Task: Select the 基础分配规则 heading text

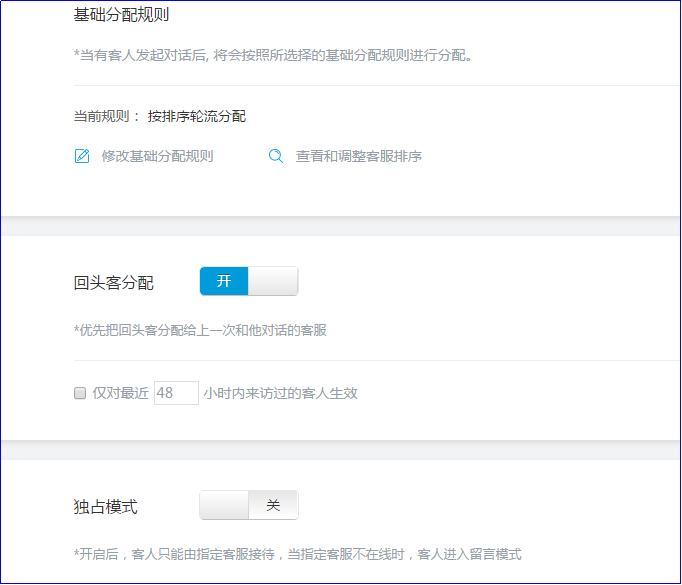Action: 121,14
